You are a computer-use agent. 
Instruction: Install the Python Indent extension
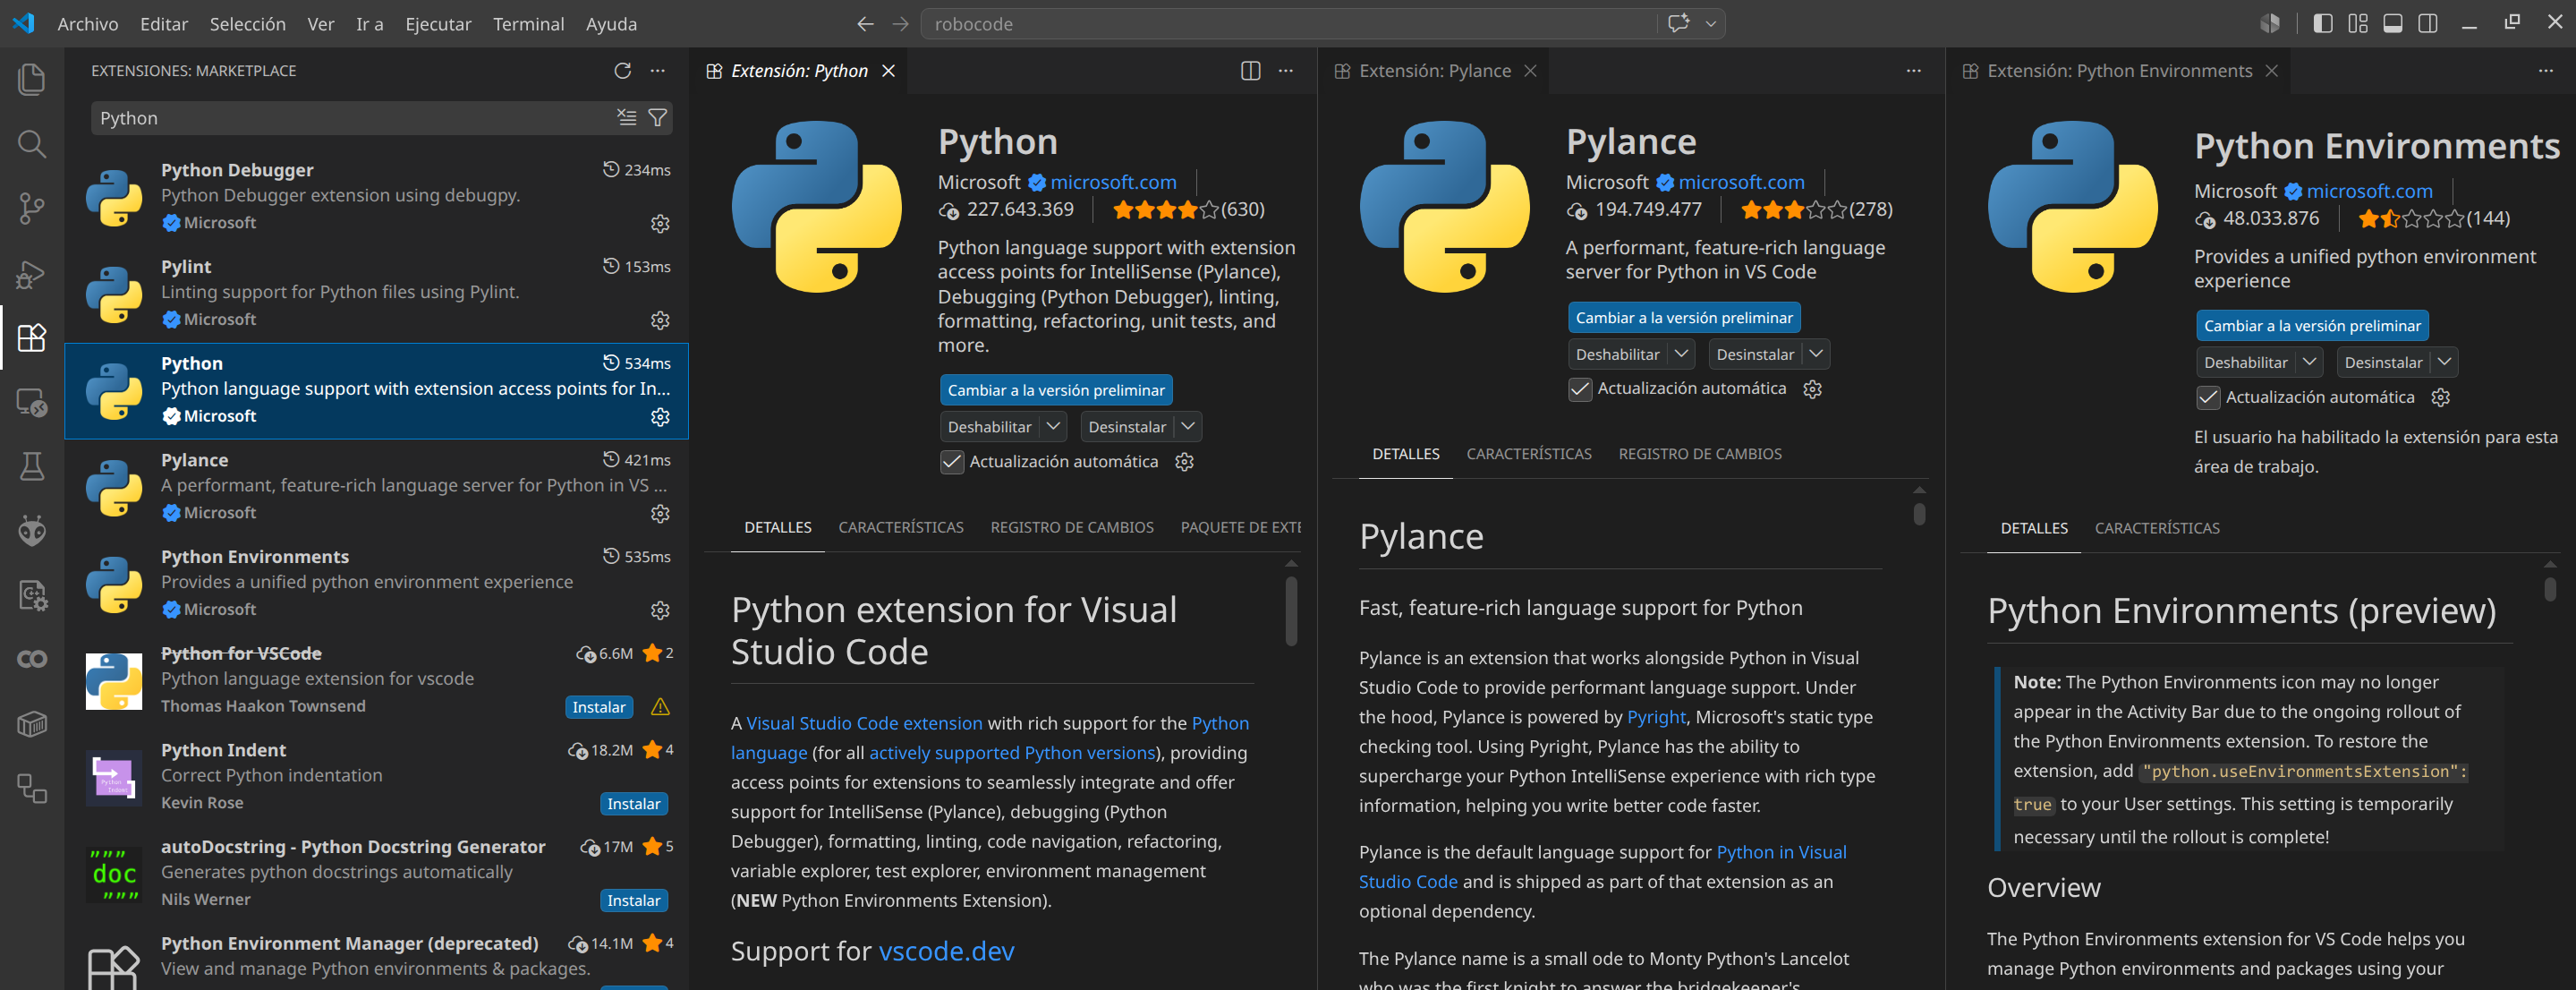pyautogui.click(x=633, y=804)
